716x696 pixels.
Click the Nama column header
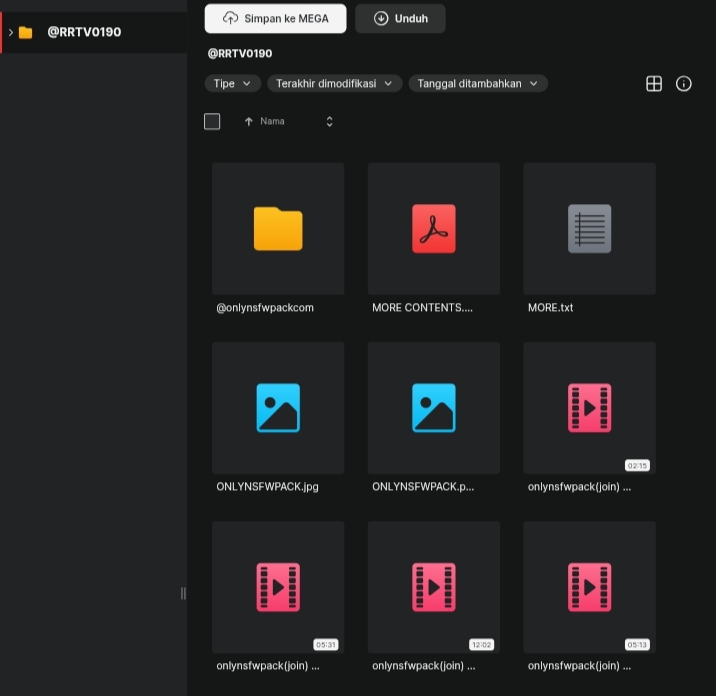(272, 121)
